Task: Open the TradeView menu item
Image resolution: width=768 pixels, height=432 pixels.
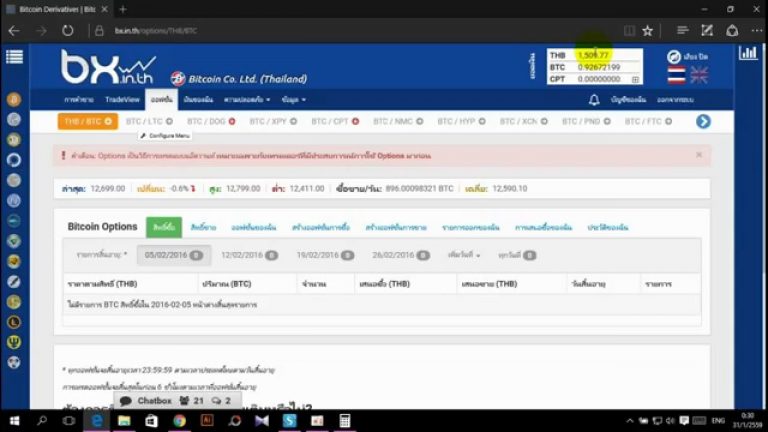Action: pos(122,100)
